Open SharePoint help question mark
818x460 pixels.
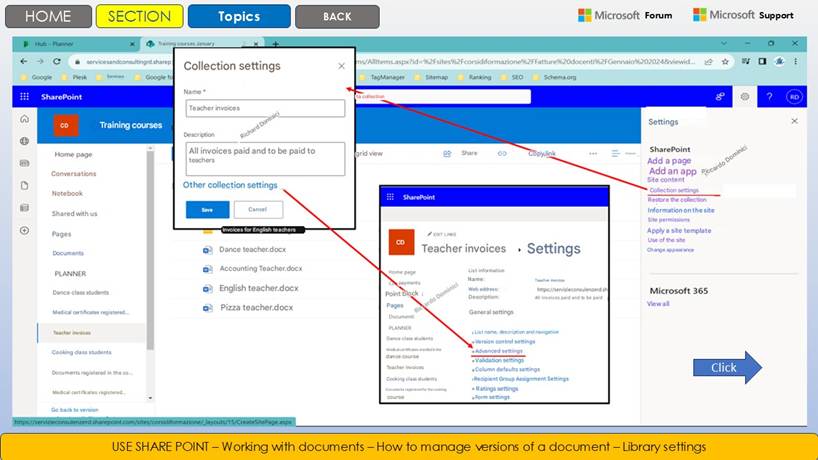[x=769, y=96]
